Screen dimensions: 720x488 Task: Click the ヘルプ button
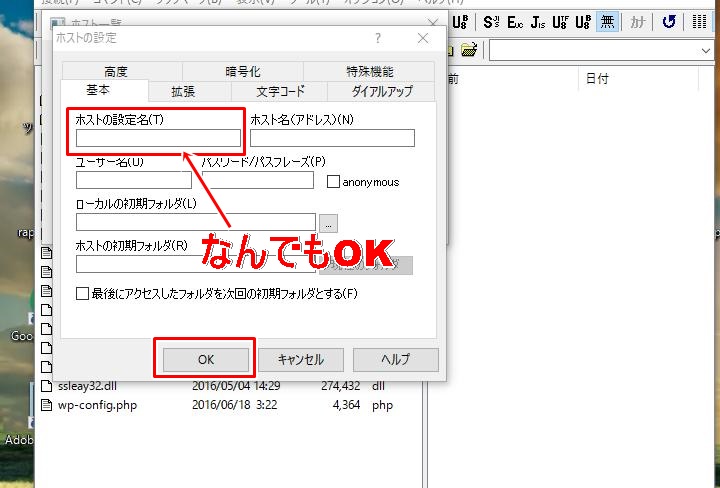click(x=395, y=359)
